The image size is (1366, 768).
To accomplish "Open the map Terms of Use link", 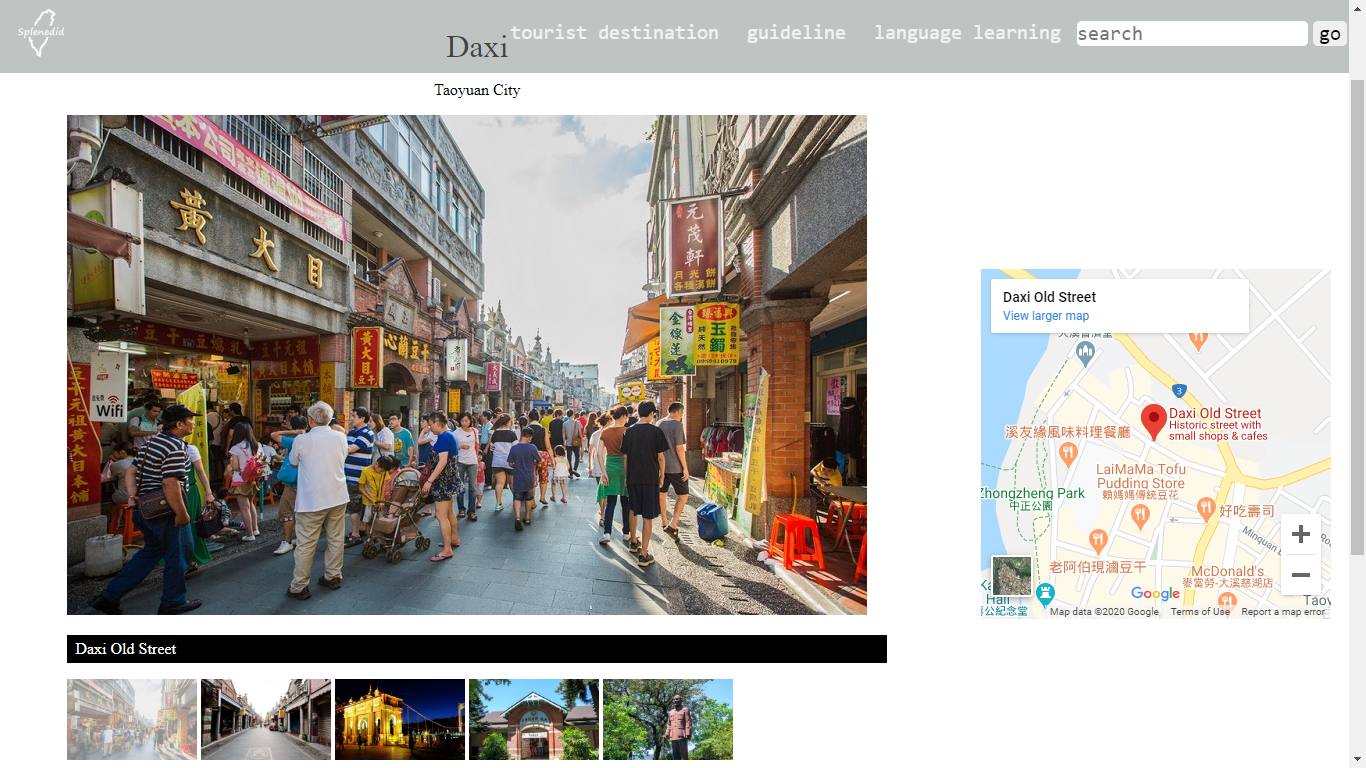I will pyautogui.click(x=1200, y=612).
